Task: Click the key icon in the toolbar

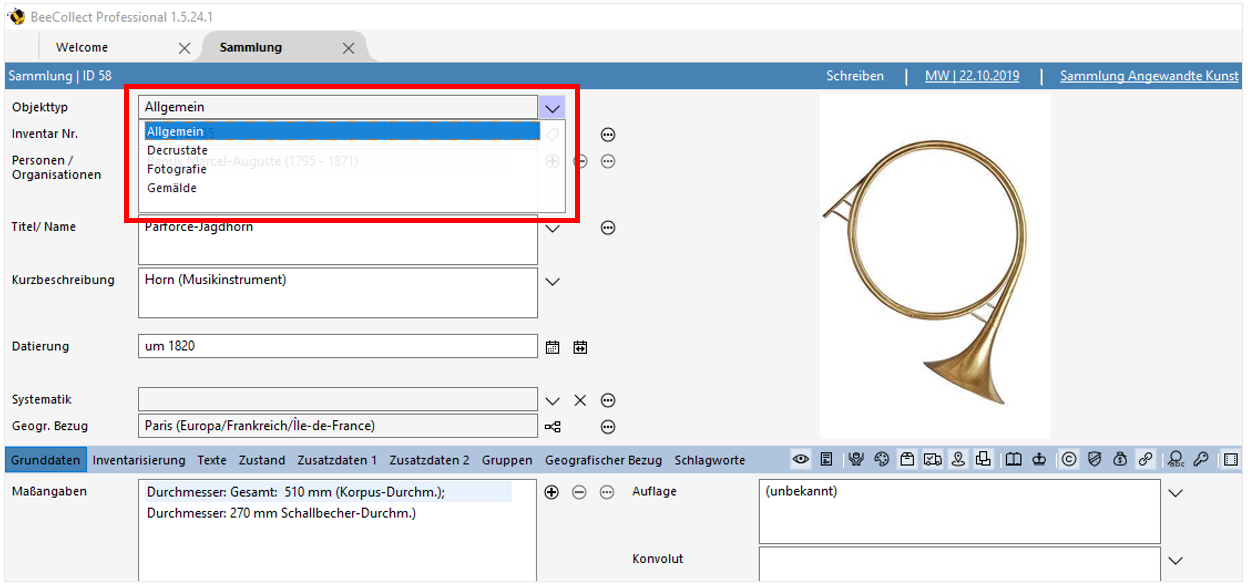Action: coord(1201,460)
